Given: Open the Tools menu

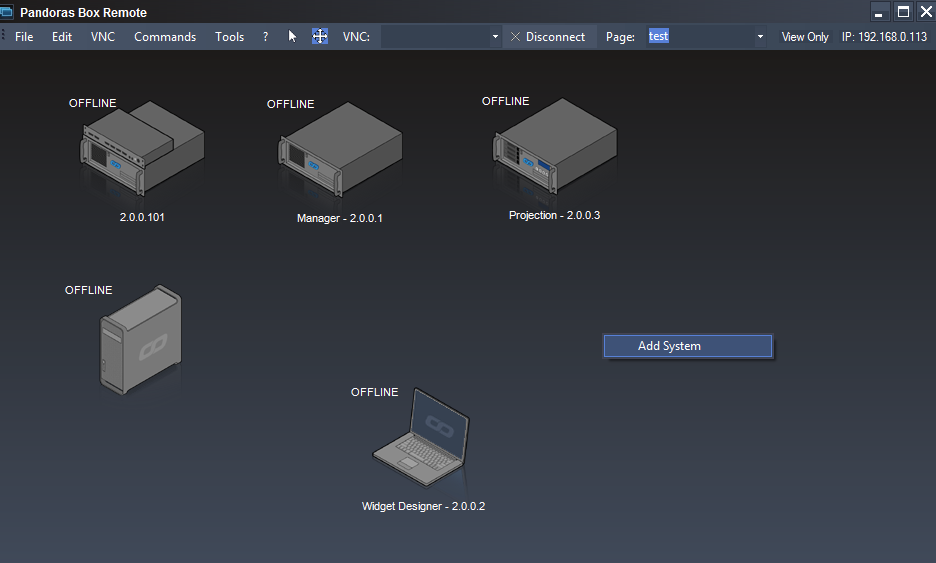Looking at the screenshot, I should point(229,37).
